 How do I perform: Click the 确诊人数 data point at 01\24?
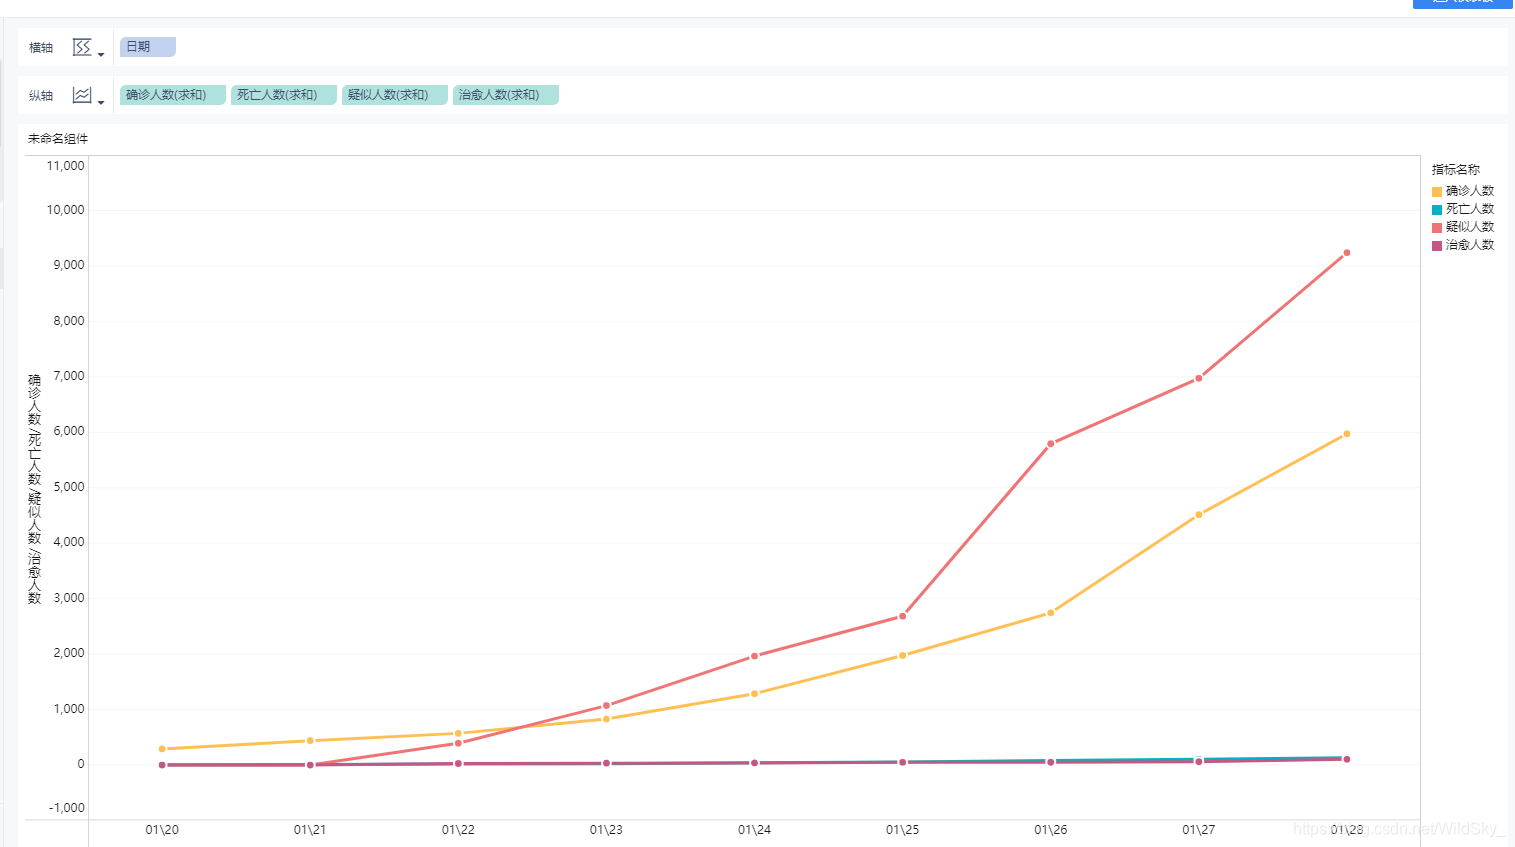click(x=755, y=693)
